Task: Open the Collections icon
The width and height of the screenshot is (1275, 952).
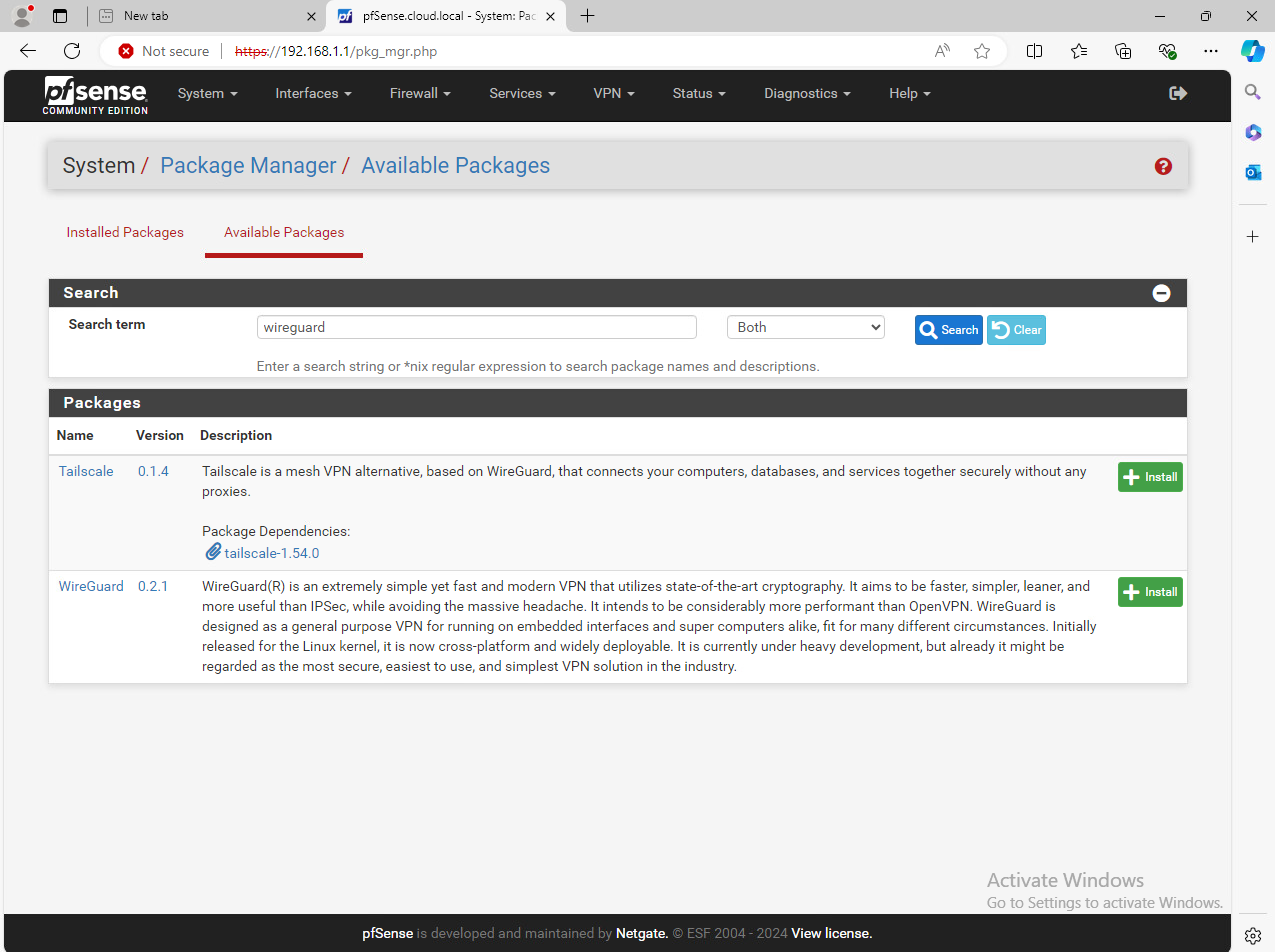Action: 1123,51
